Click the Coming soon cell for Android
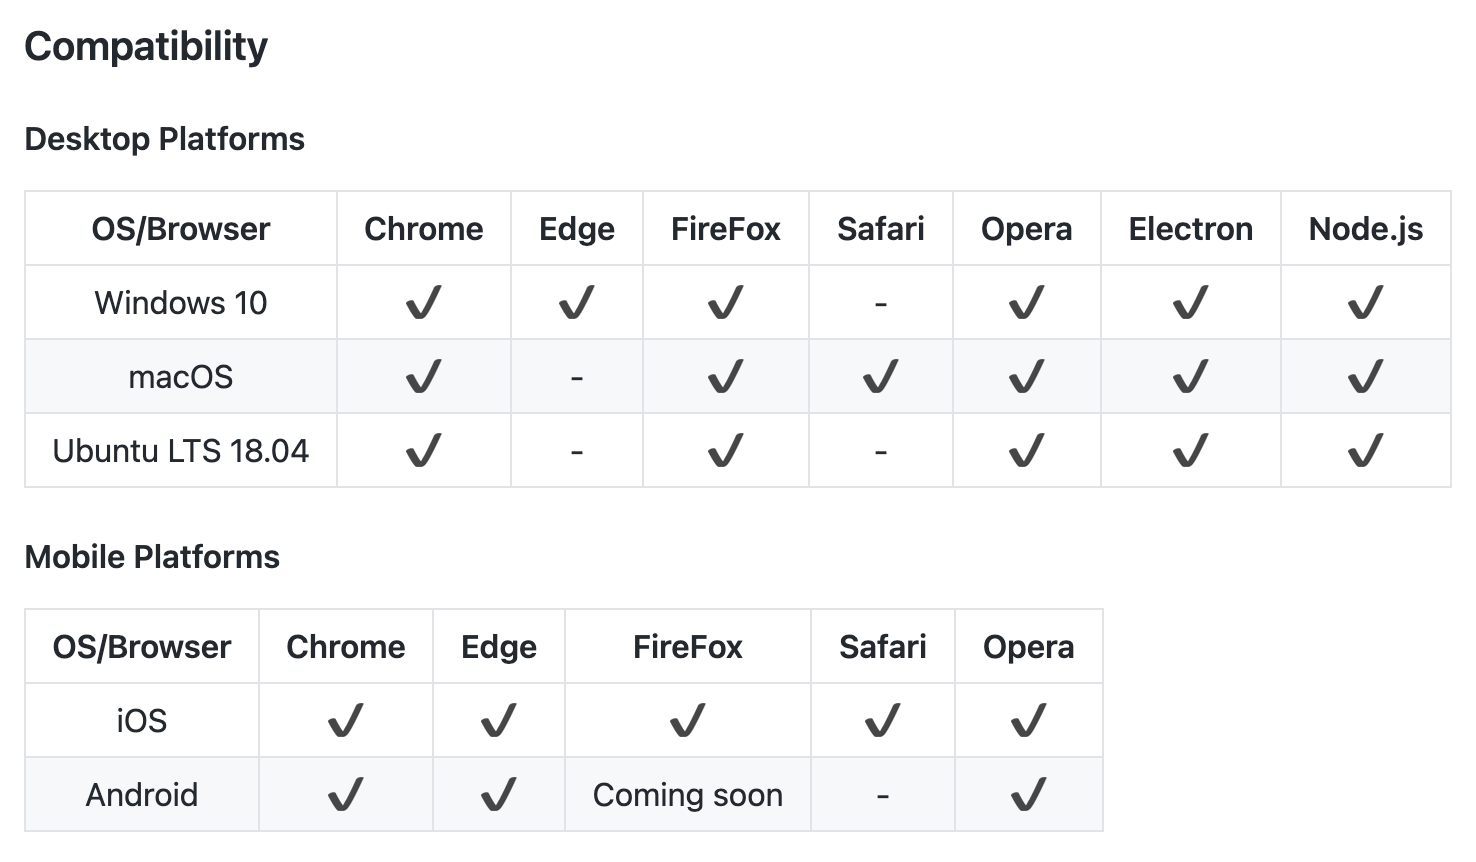Screen dimensions: 1476x862 point(687,795)
